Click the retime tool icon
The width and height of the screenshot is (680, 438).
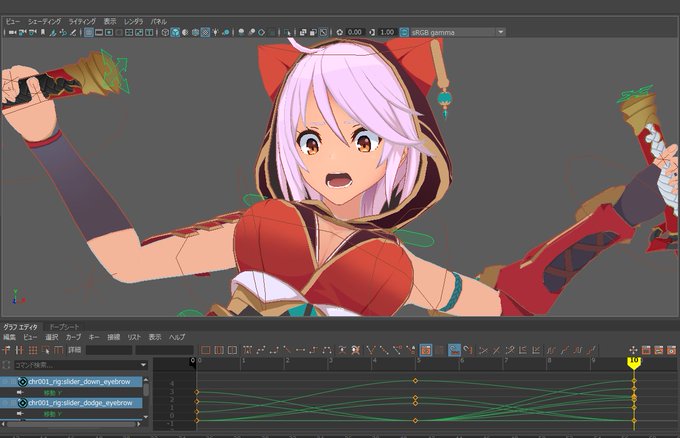(x=59, y=350)
